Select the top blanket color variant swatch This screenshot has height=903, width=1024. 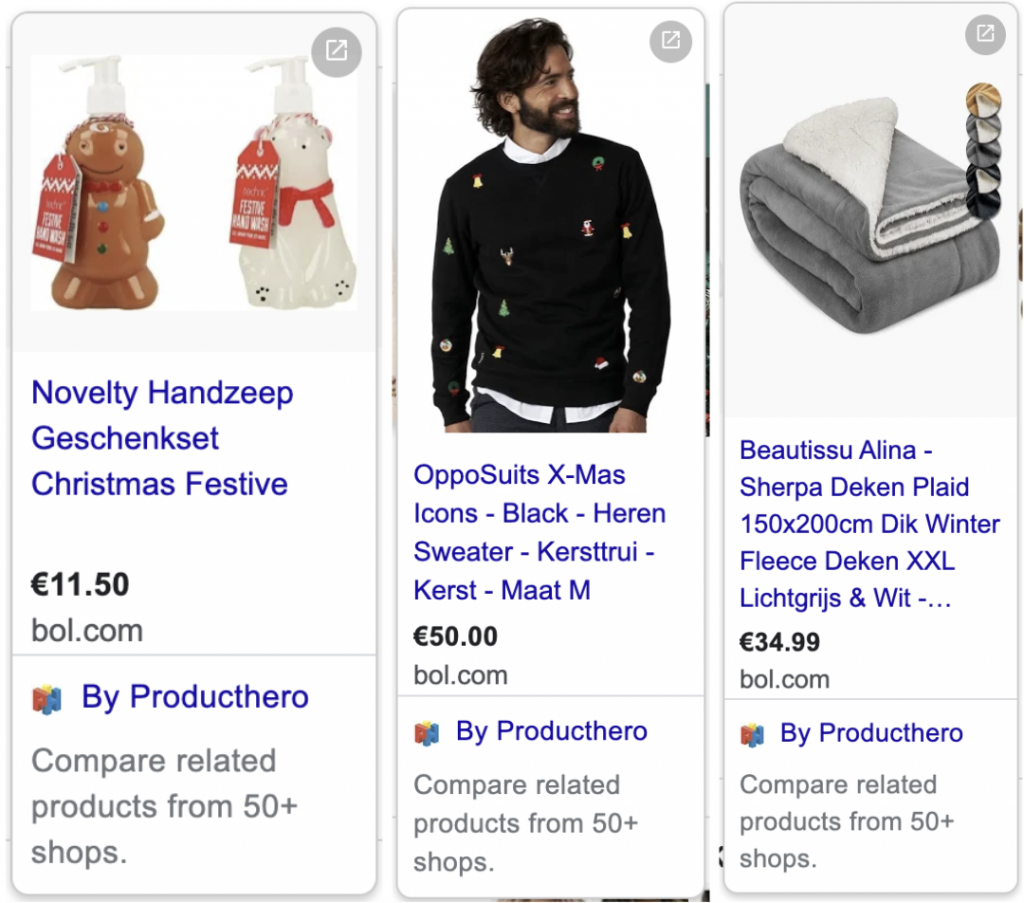[984, 99]
